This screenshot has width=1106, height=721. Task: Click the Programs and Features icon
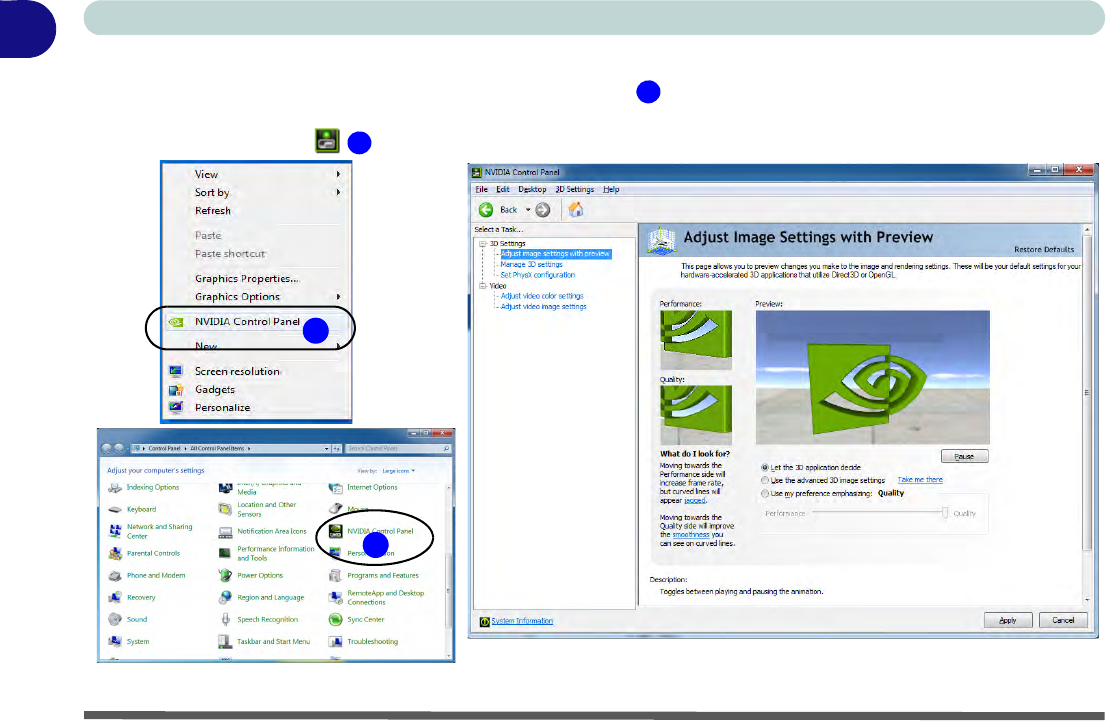(x=335, y=576)
